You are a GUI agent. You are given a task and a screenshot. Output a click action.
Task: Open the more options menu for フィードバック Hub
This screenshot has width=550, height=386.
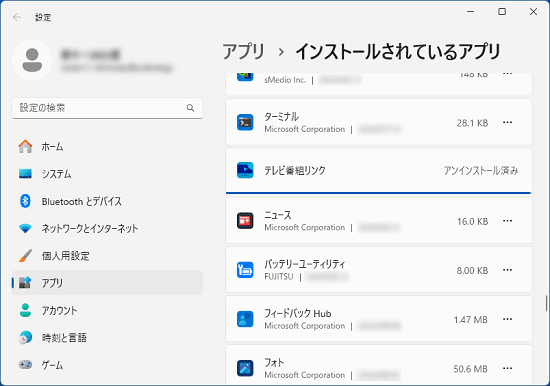(x=508, y=319)
